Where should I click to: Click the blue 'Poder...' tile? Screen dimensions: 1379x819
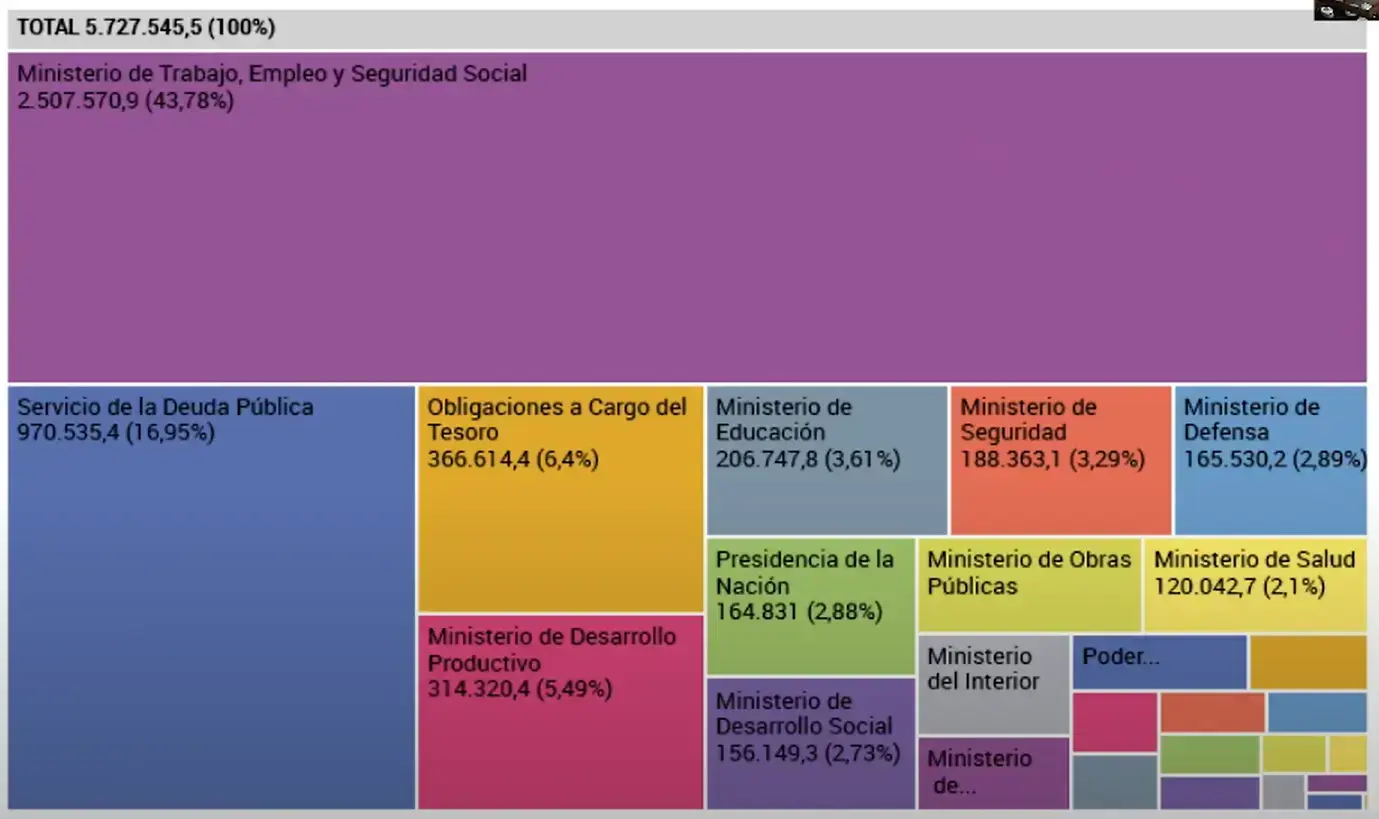(1160, 662)
